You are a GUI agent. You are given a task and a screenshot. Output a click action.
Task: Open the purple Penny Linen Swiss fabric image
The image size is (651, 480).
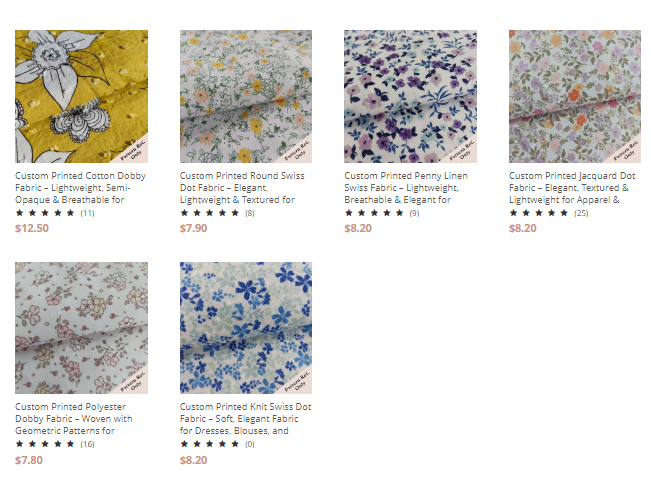coord(410,96)
